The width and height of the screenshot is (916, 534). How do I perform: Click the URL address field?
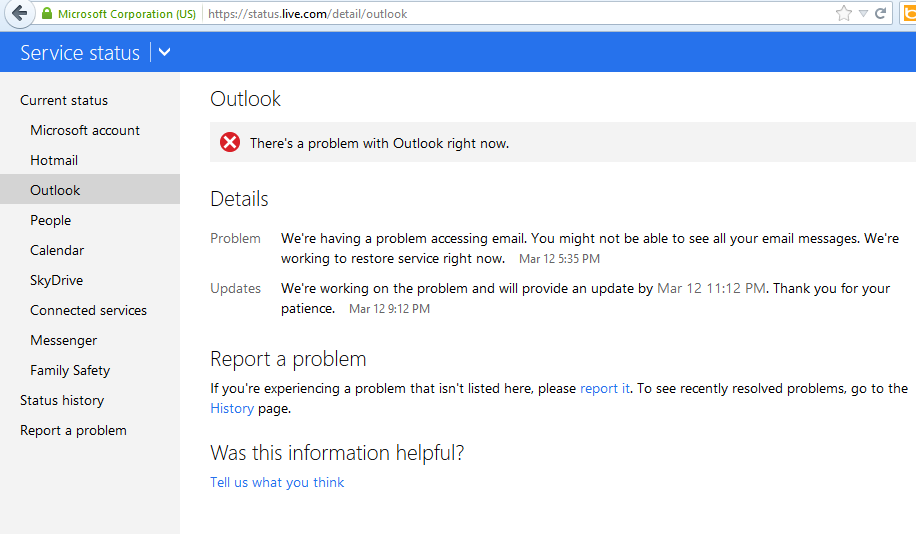tap(514, 13)
